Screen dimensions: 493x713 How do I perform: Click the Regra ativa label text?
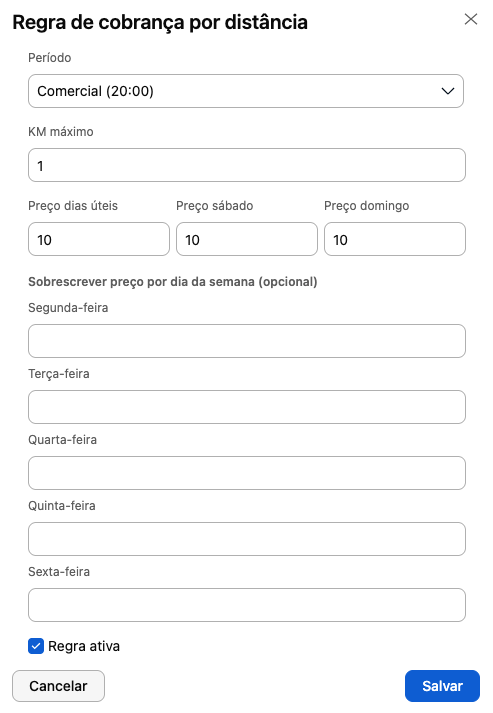[84, 646]
